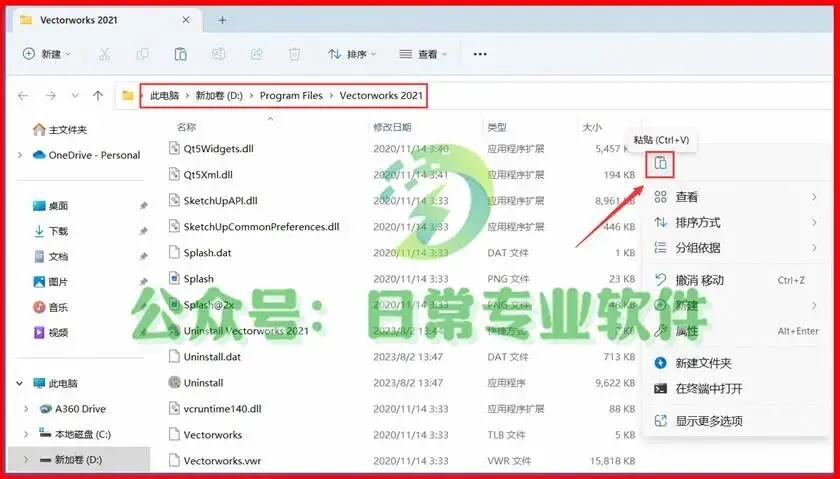Screen dimensions: 840x479
Task: Click the Back navigation arrow
Action: click(x=23, y=96)
